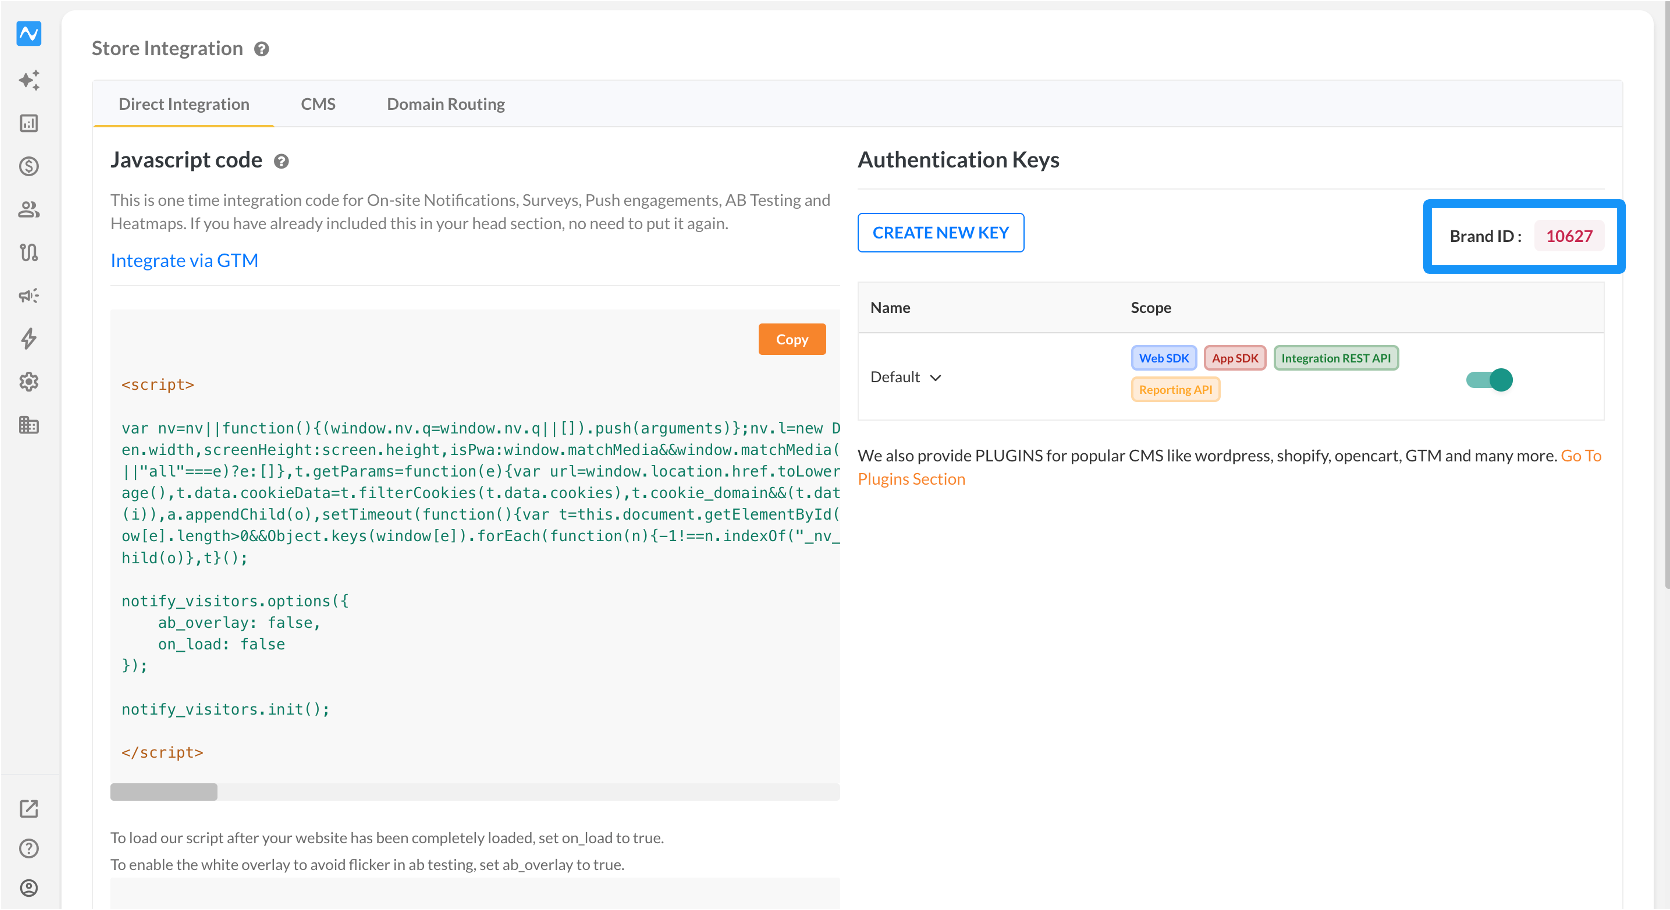Switch to the Direct Integration tab

click(x=184, y=104)
